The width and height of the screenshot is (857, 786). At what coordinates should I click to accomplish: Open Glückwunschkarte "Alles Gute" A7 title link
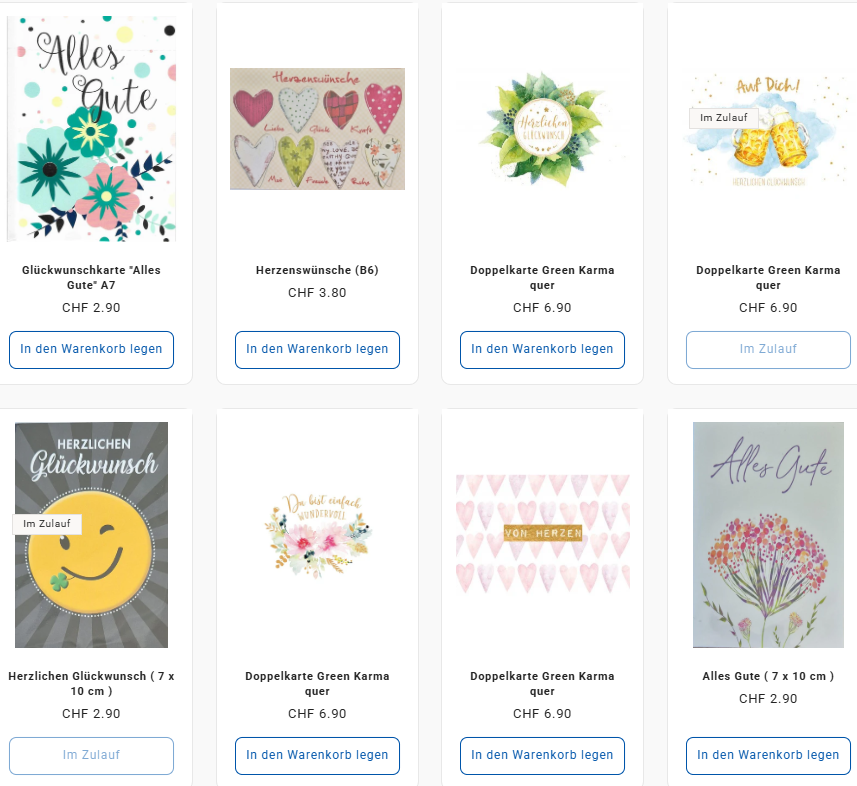click(x=91, y=278)
